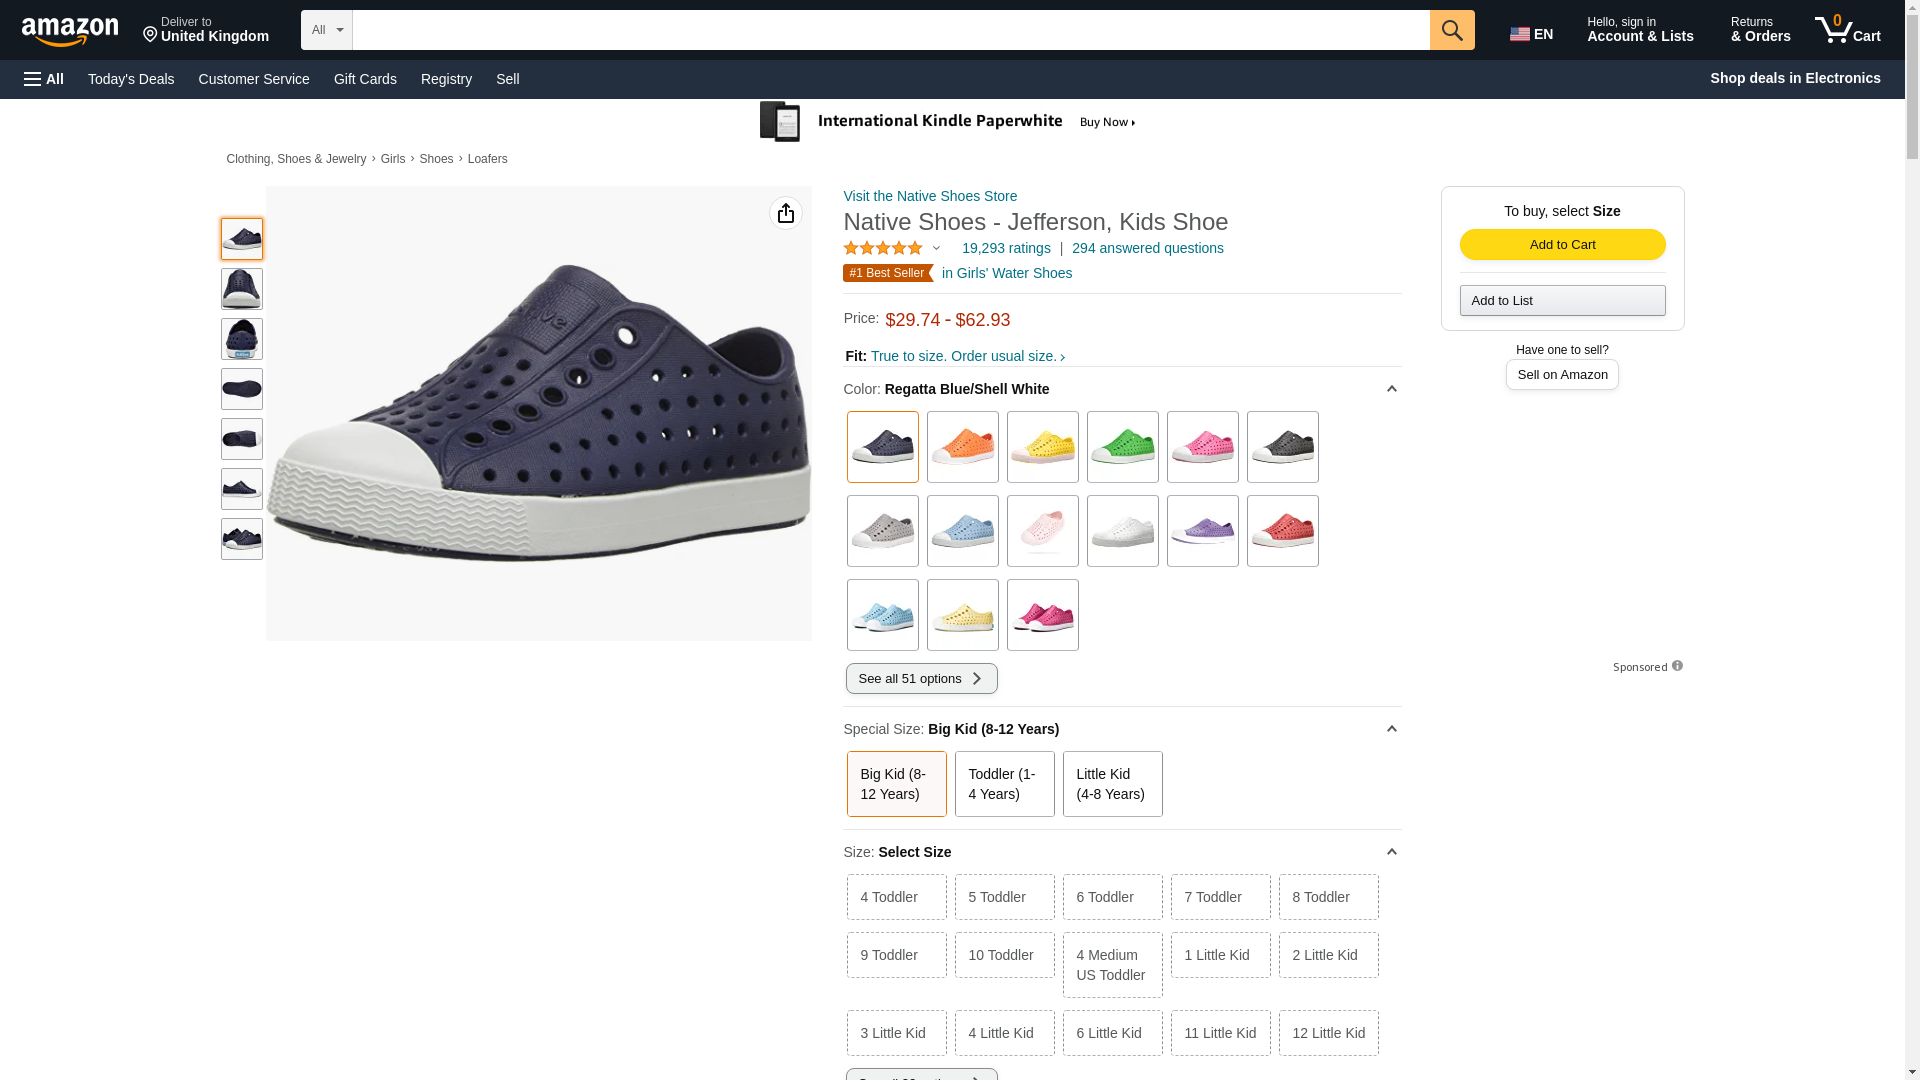The height and width of the screenshot is (1080, 1920).
Task: Click in the search text field
Action: 890,30
